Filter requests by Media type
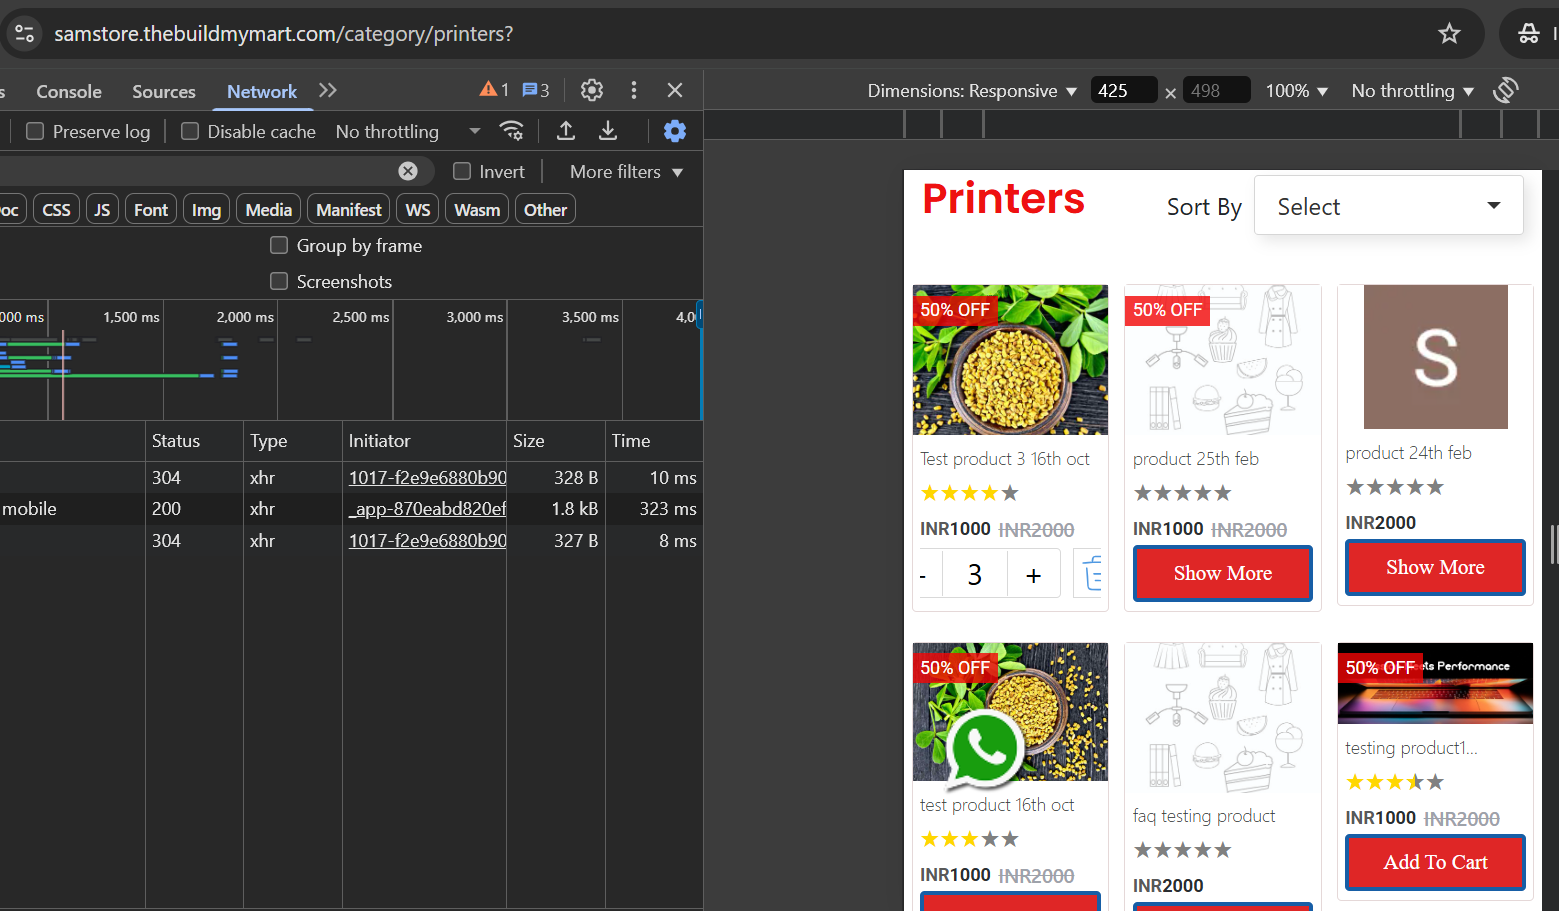The width and height of the screenshot is (1559, 911). (x=269, y=209)
